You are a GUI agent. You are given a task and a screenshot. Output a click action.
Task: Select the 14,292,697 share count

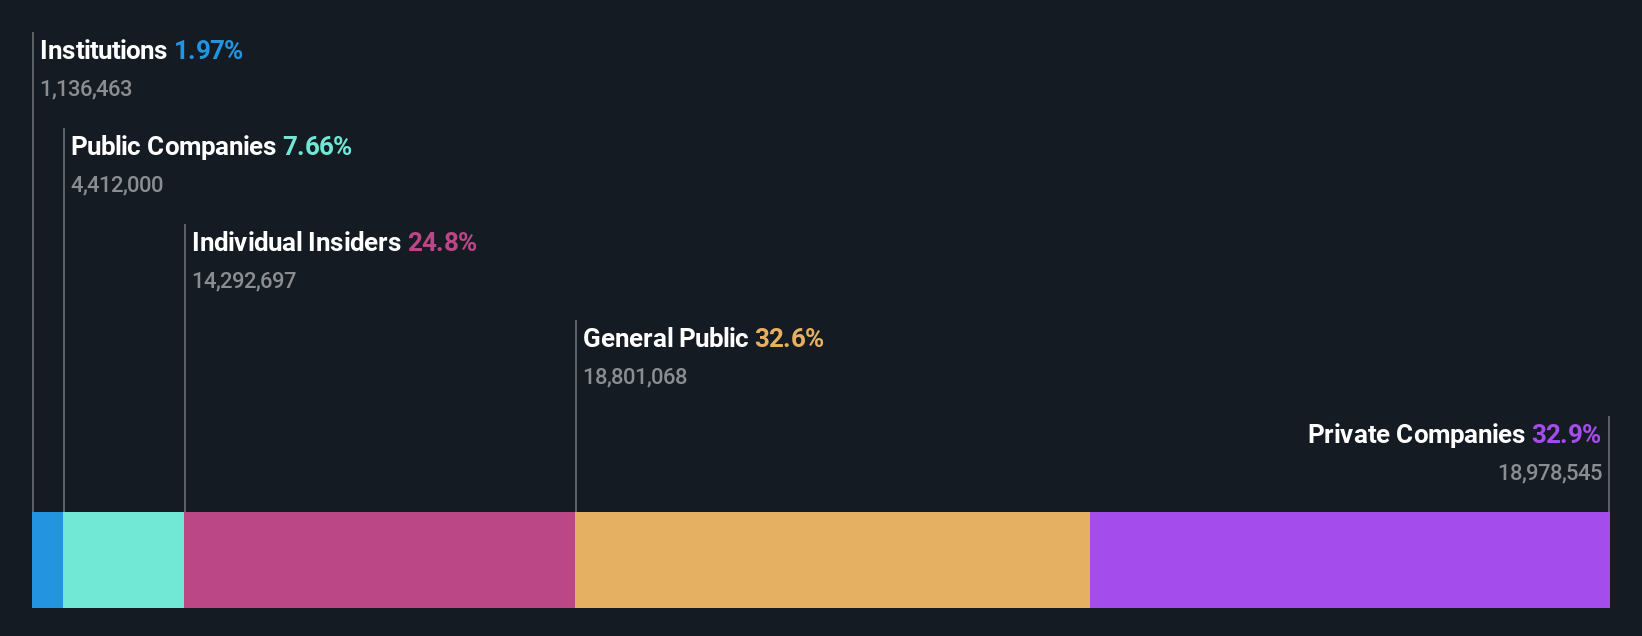click(x=244, y=281)
